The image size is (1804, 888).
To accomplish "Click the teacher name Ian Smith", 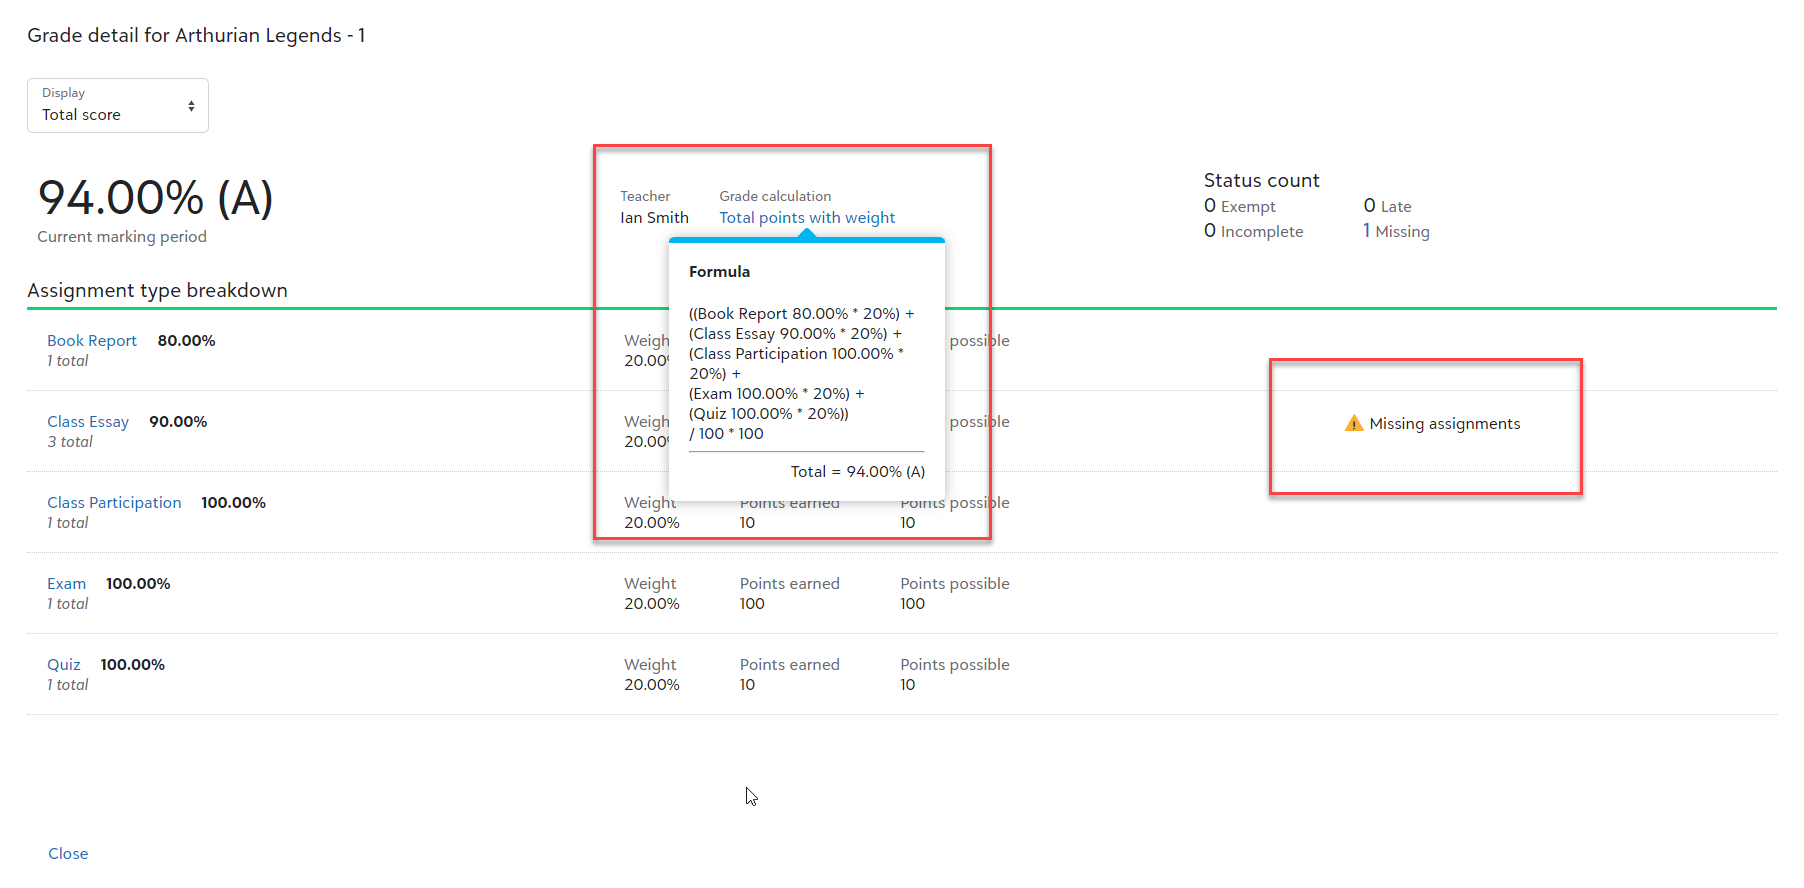I will [x=654, y=217].
